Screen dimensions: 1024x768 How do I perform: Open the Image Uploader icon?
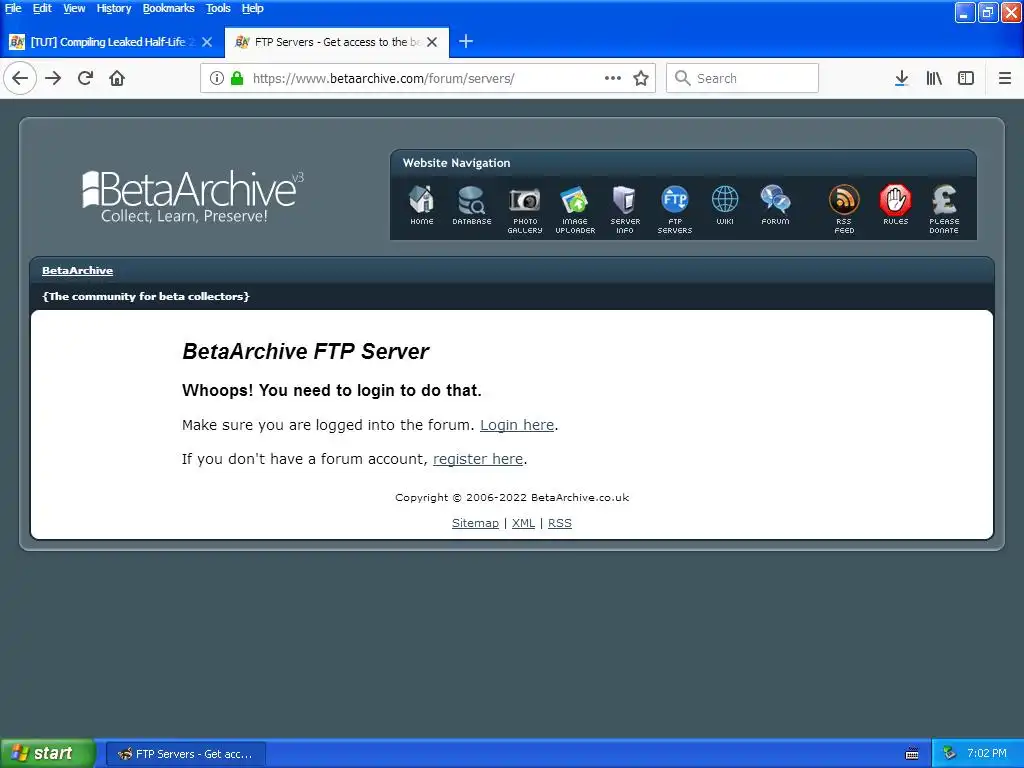click(x=575, y=210)
